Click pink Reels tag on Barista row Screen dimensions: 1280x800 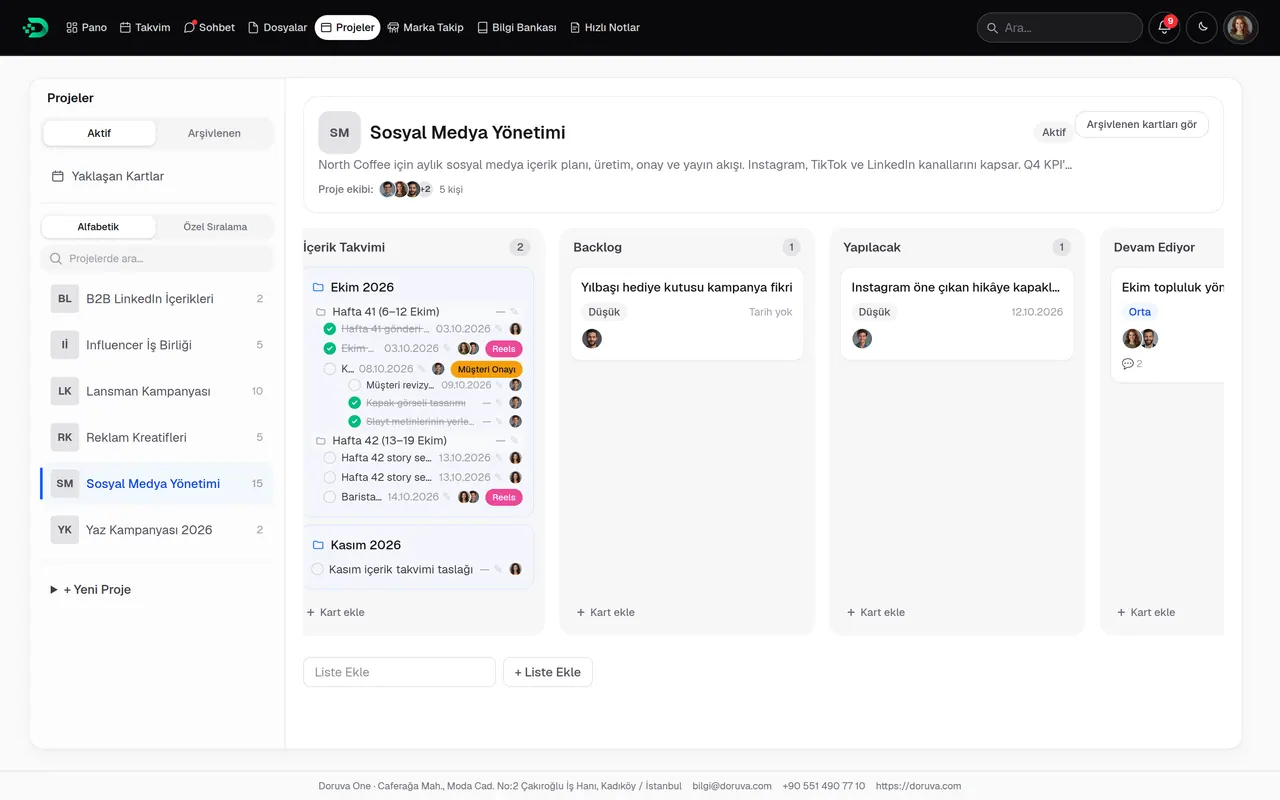pyautogui.click(x=504, y=497)
